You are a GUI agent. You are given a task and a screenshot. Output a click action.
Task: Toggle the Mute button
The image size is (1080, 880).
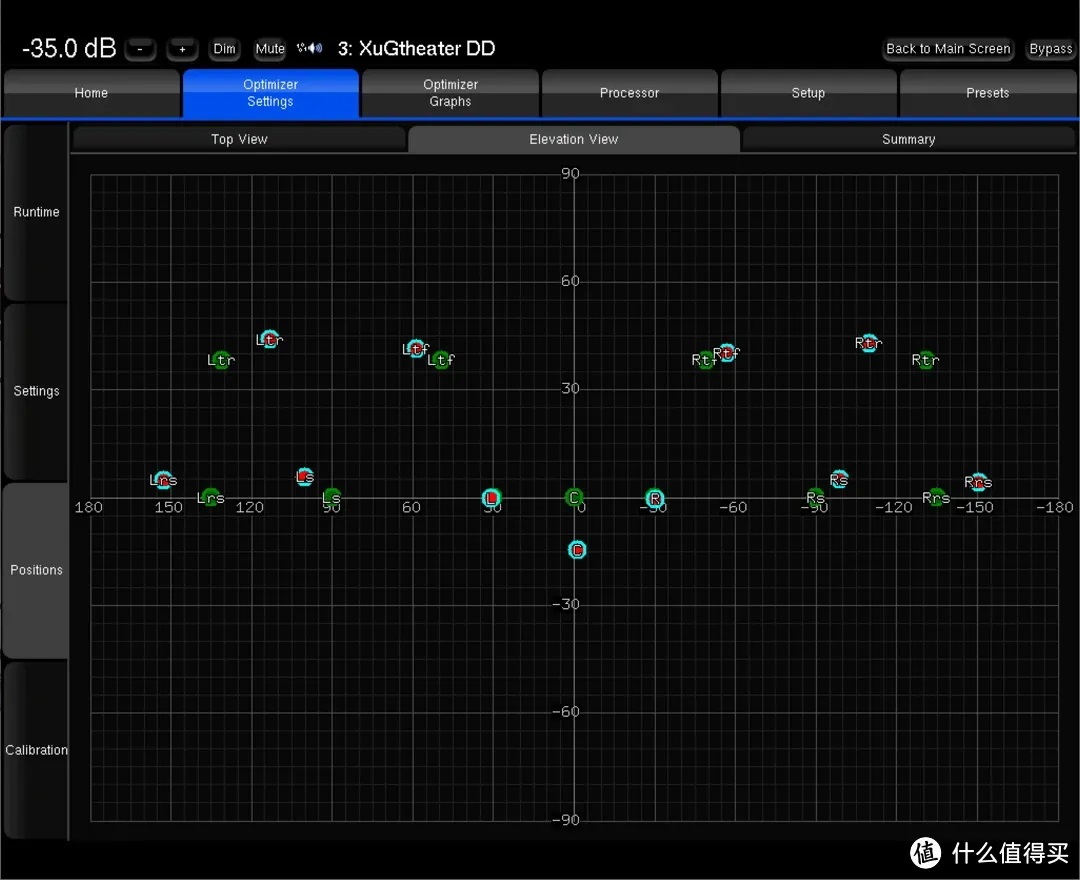[x=270, y=49]
